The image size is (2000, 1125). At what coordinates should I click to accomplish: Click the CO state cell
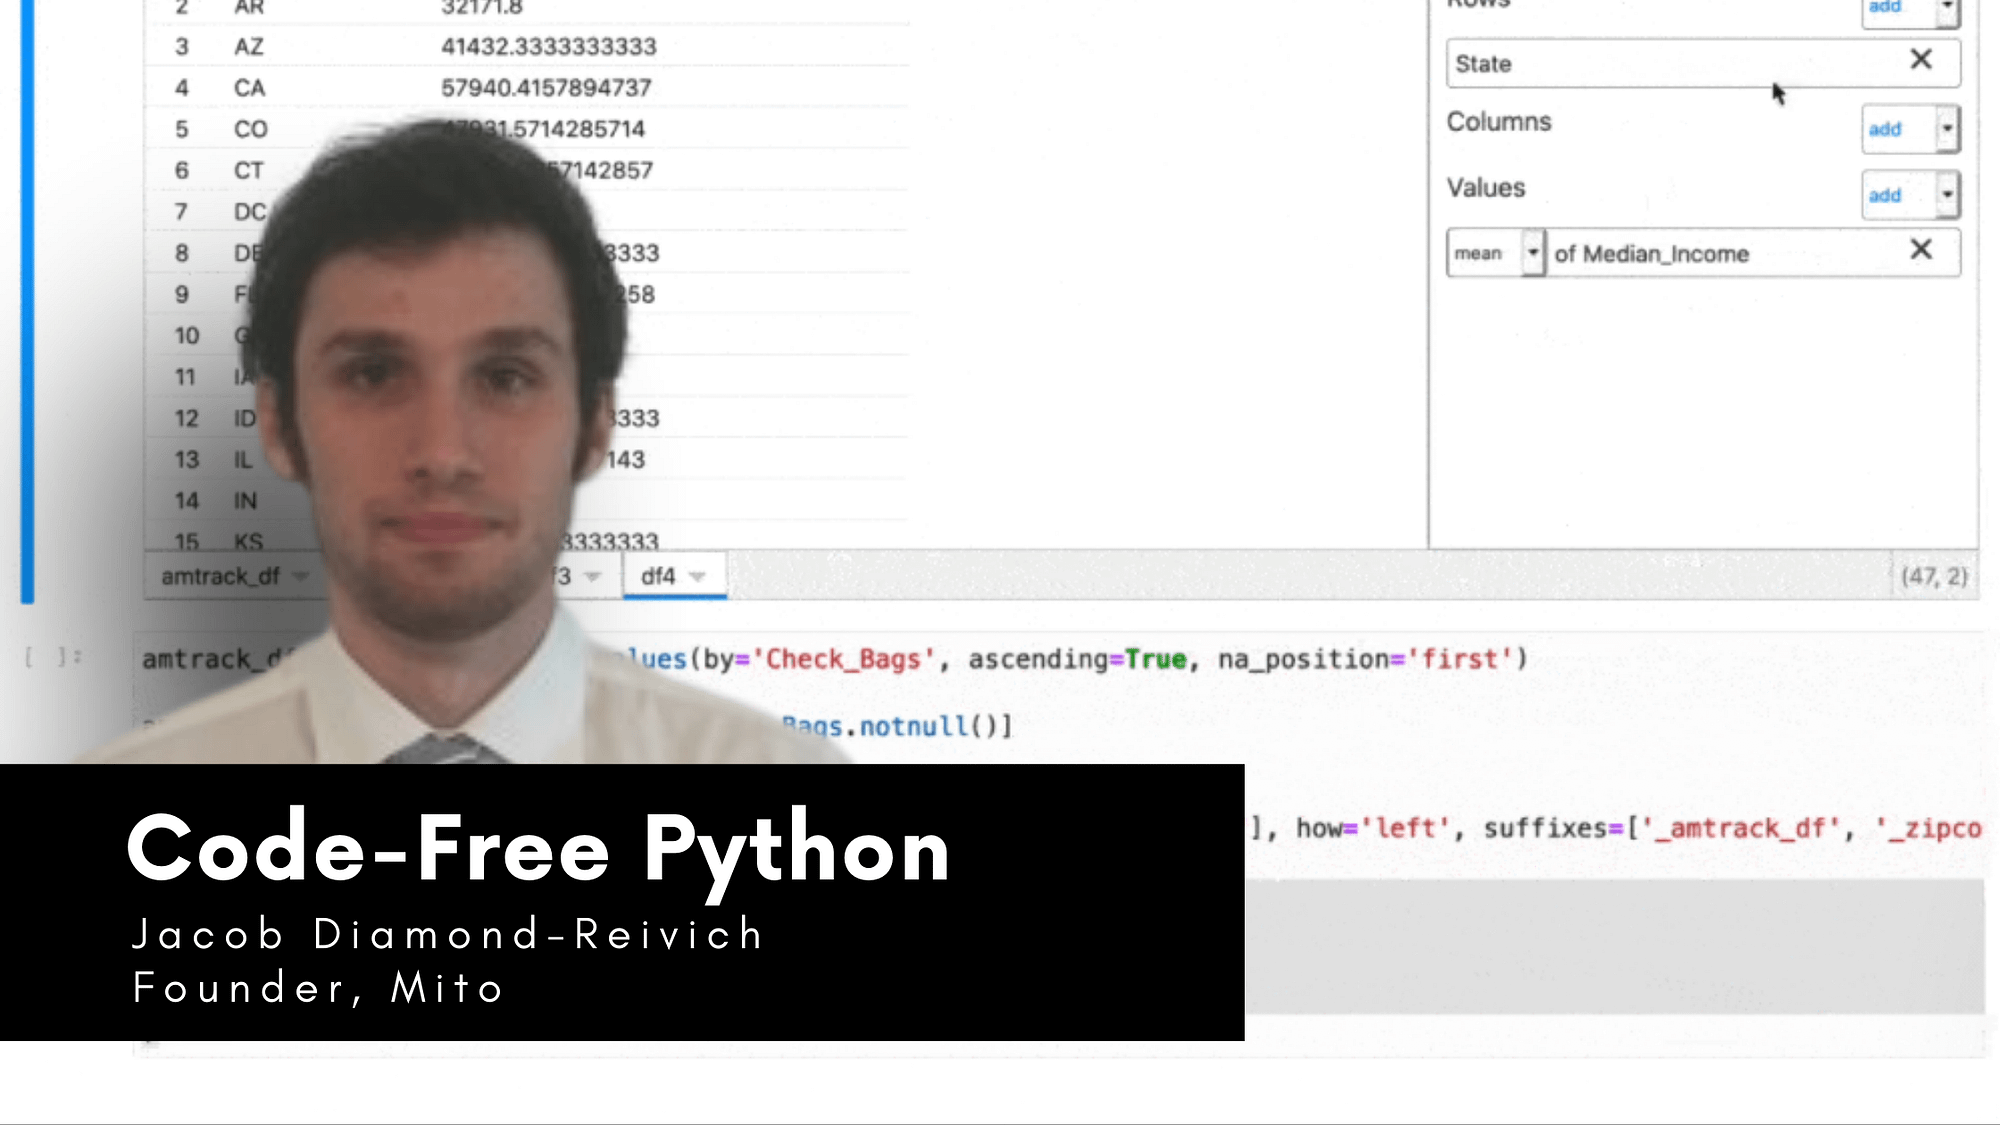coord(250,129)
